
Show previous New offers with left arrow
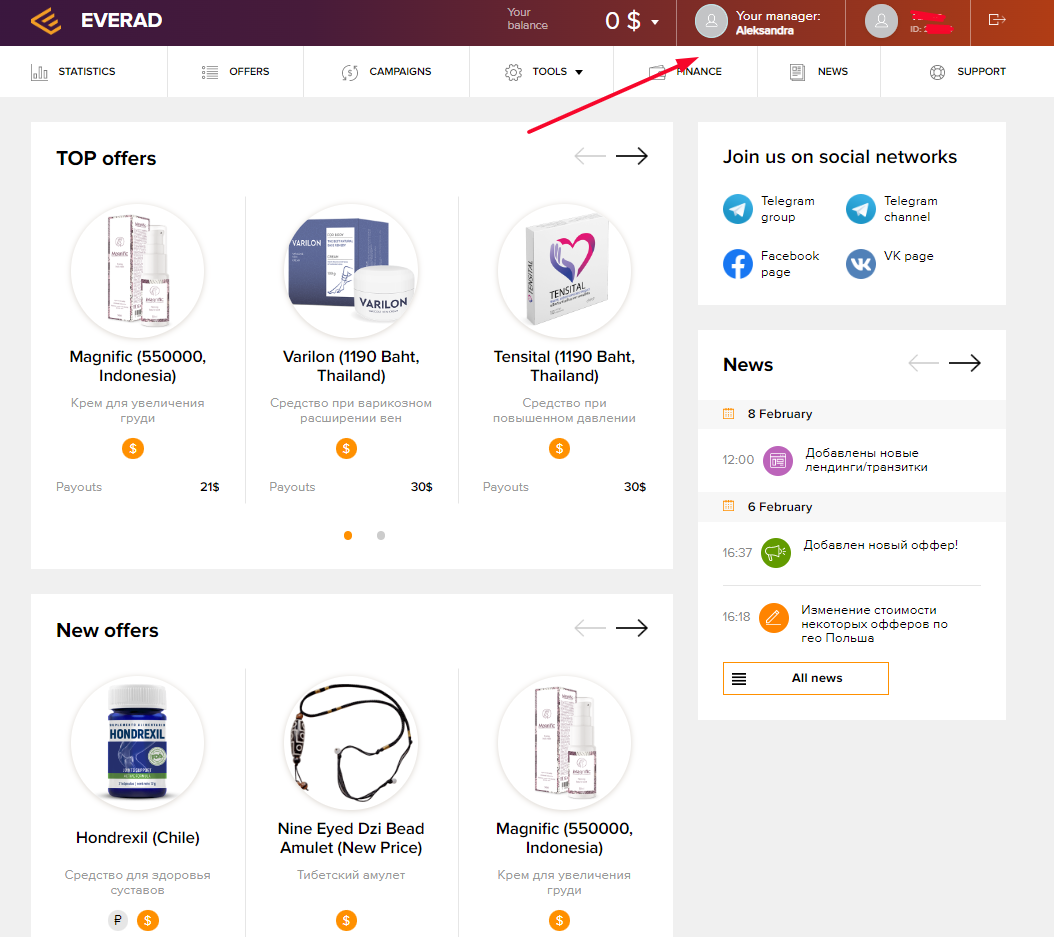click(590, 628)
